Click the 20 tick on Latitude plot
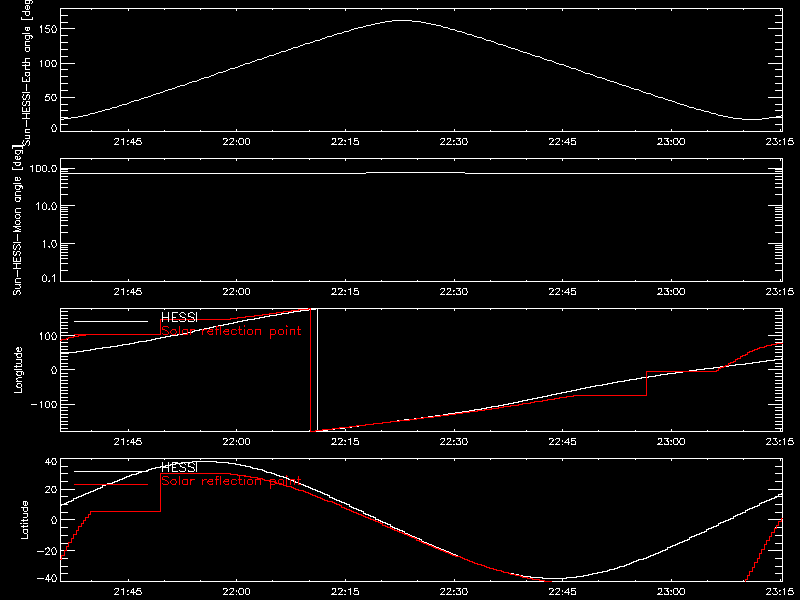This screenshot has height=600, width=800. pyautogui.click(x=51, y=490)
